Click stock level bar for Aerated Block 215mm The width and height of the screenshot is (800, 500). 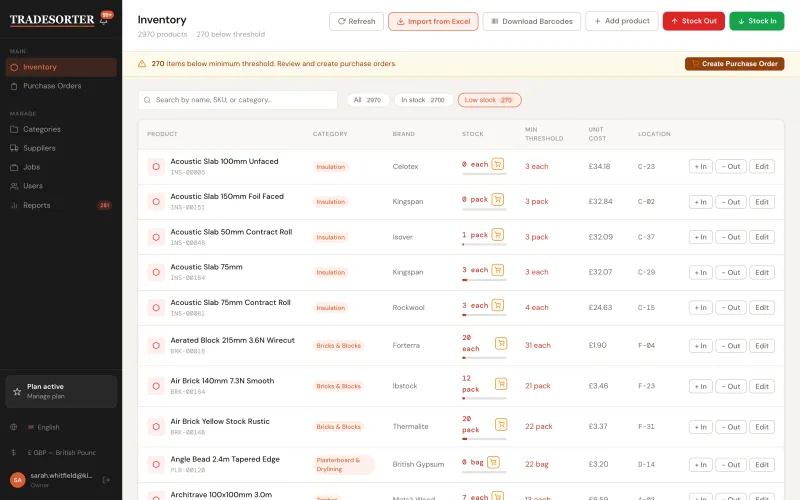[484, 358]
